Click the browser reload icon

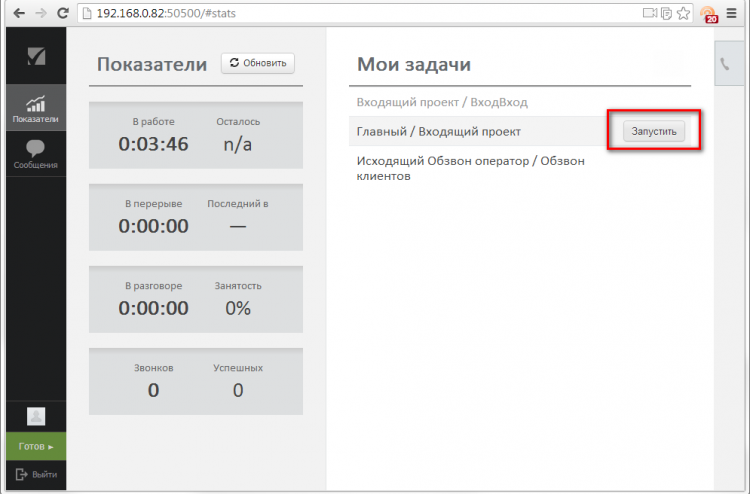click(x=64, y=14)
